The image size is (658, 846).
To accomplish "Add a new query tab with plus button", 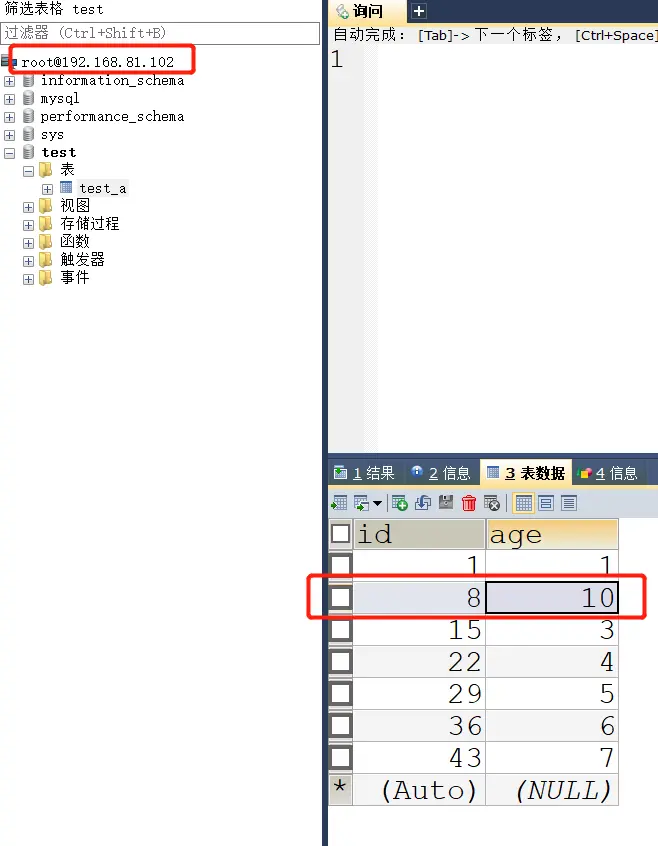I will pos(419,12).
